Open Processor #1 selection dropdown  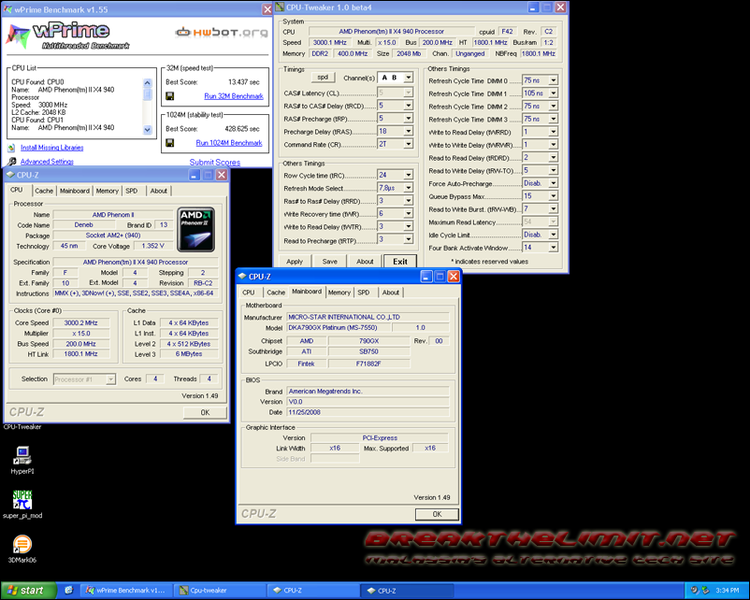(110, 379)
